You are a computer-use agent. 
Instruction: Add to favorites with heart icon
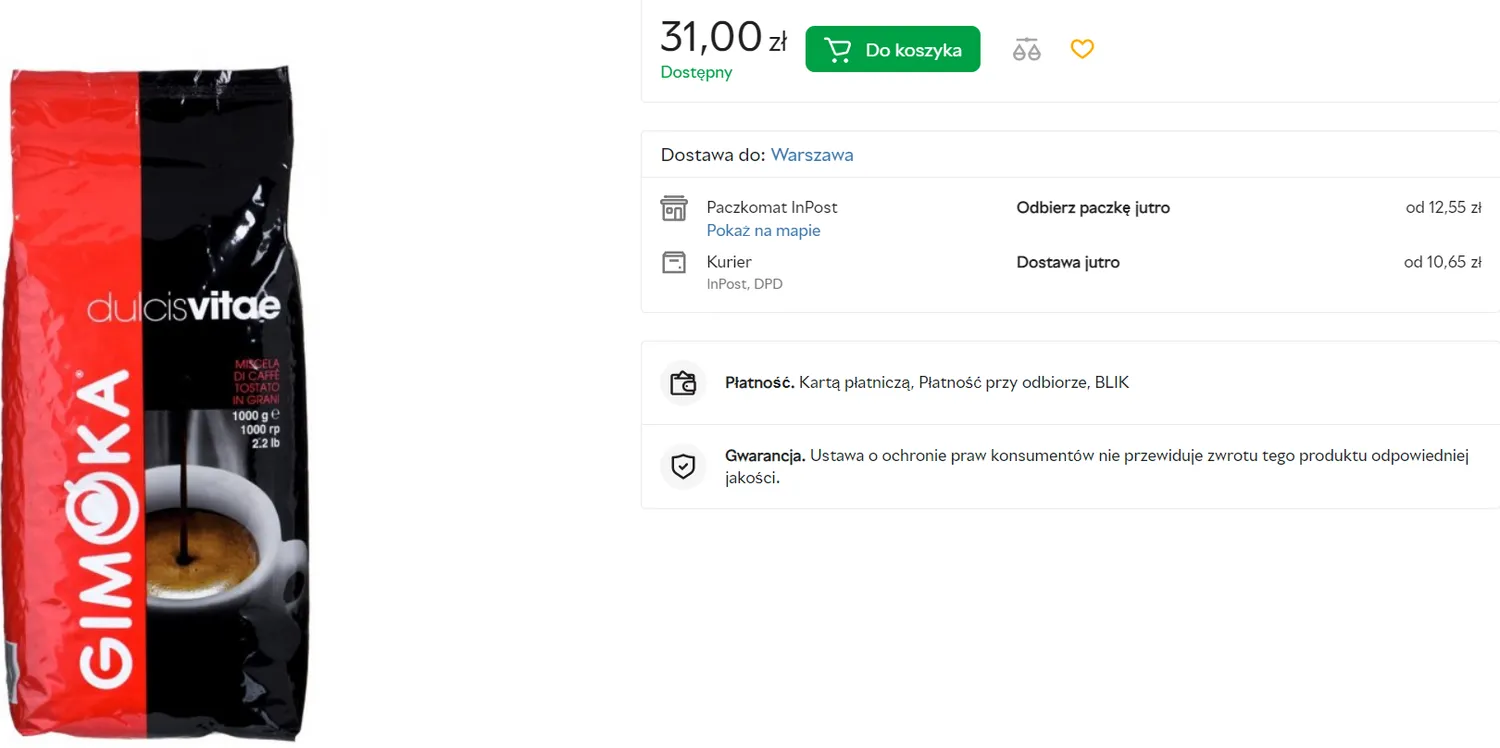coord(1082,48)
